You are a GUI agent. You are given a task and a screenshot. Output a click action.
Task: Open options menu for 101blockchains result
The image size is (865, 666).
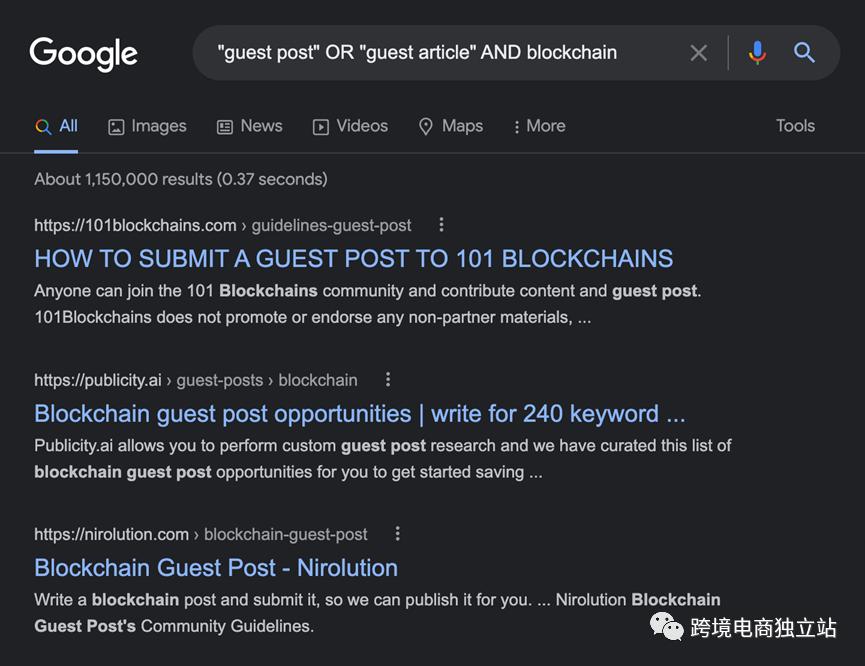(441, 225)
